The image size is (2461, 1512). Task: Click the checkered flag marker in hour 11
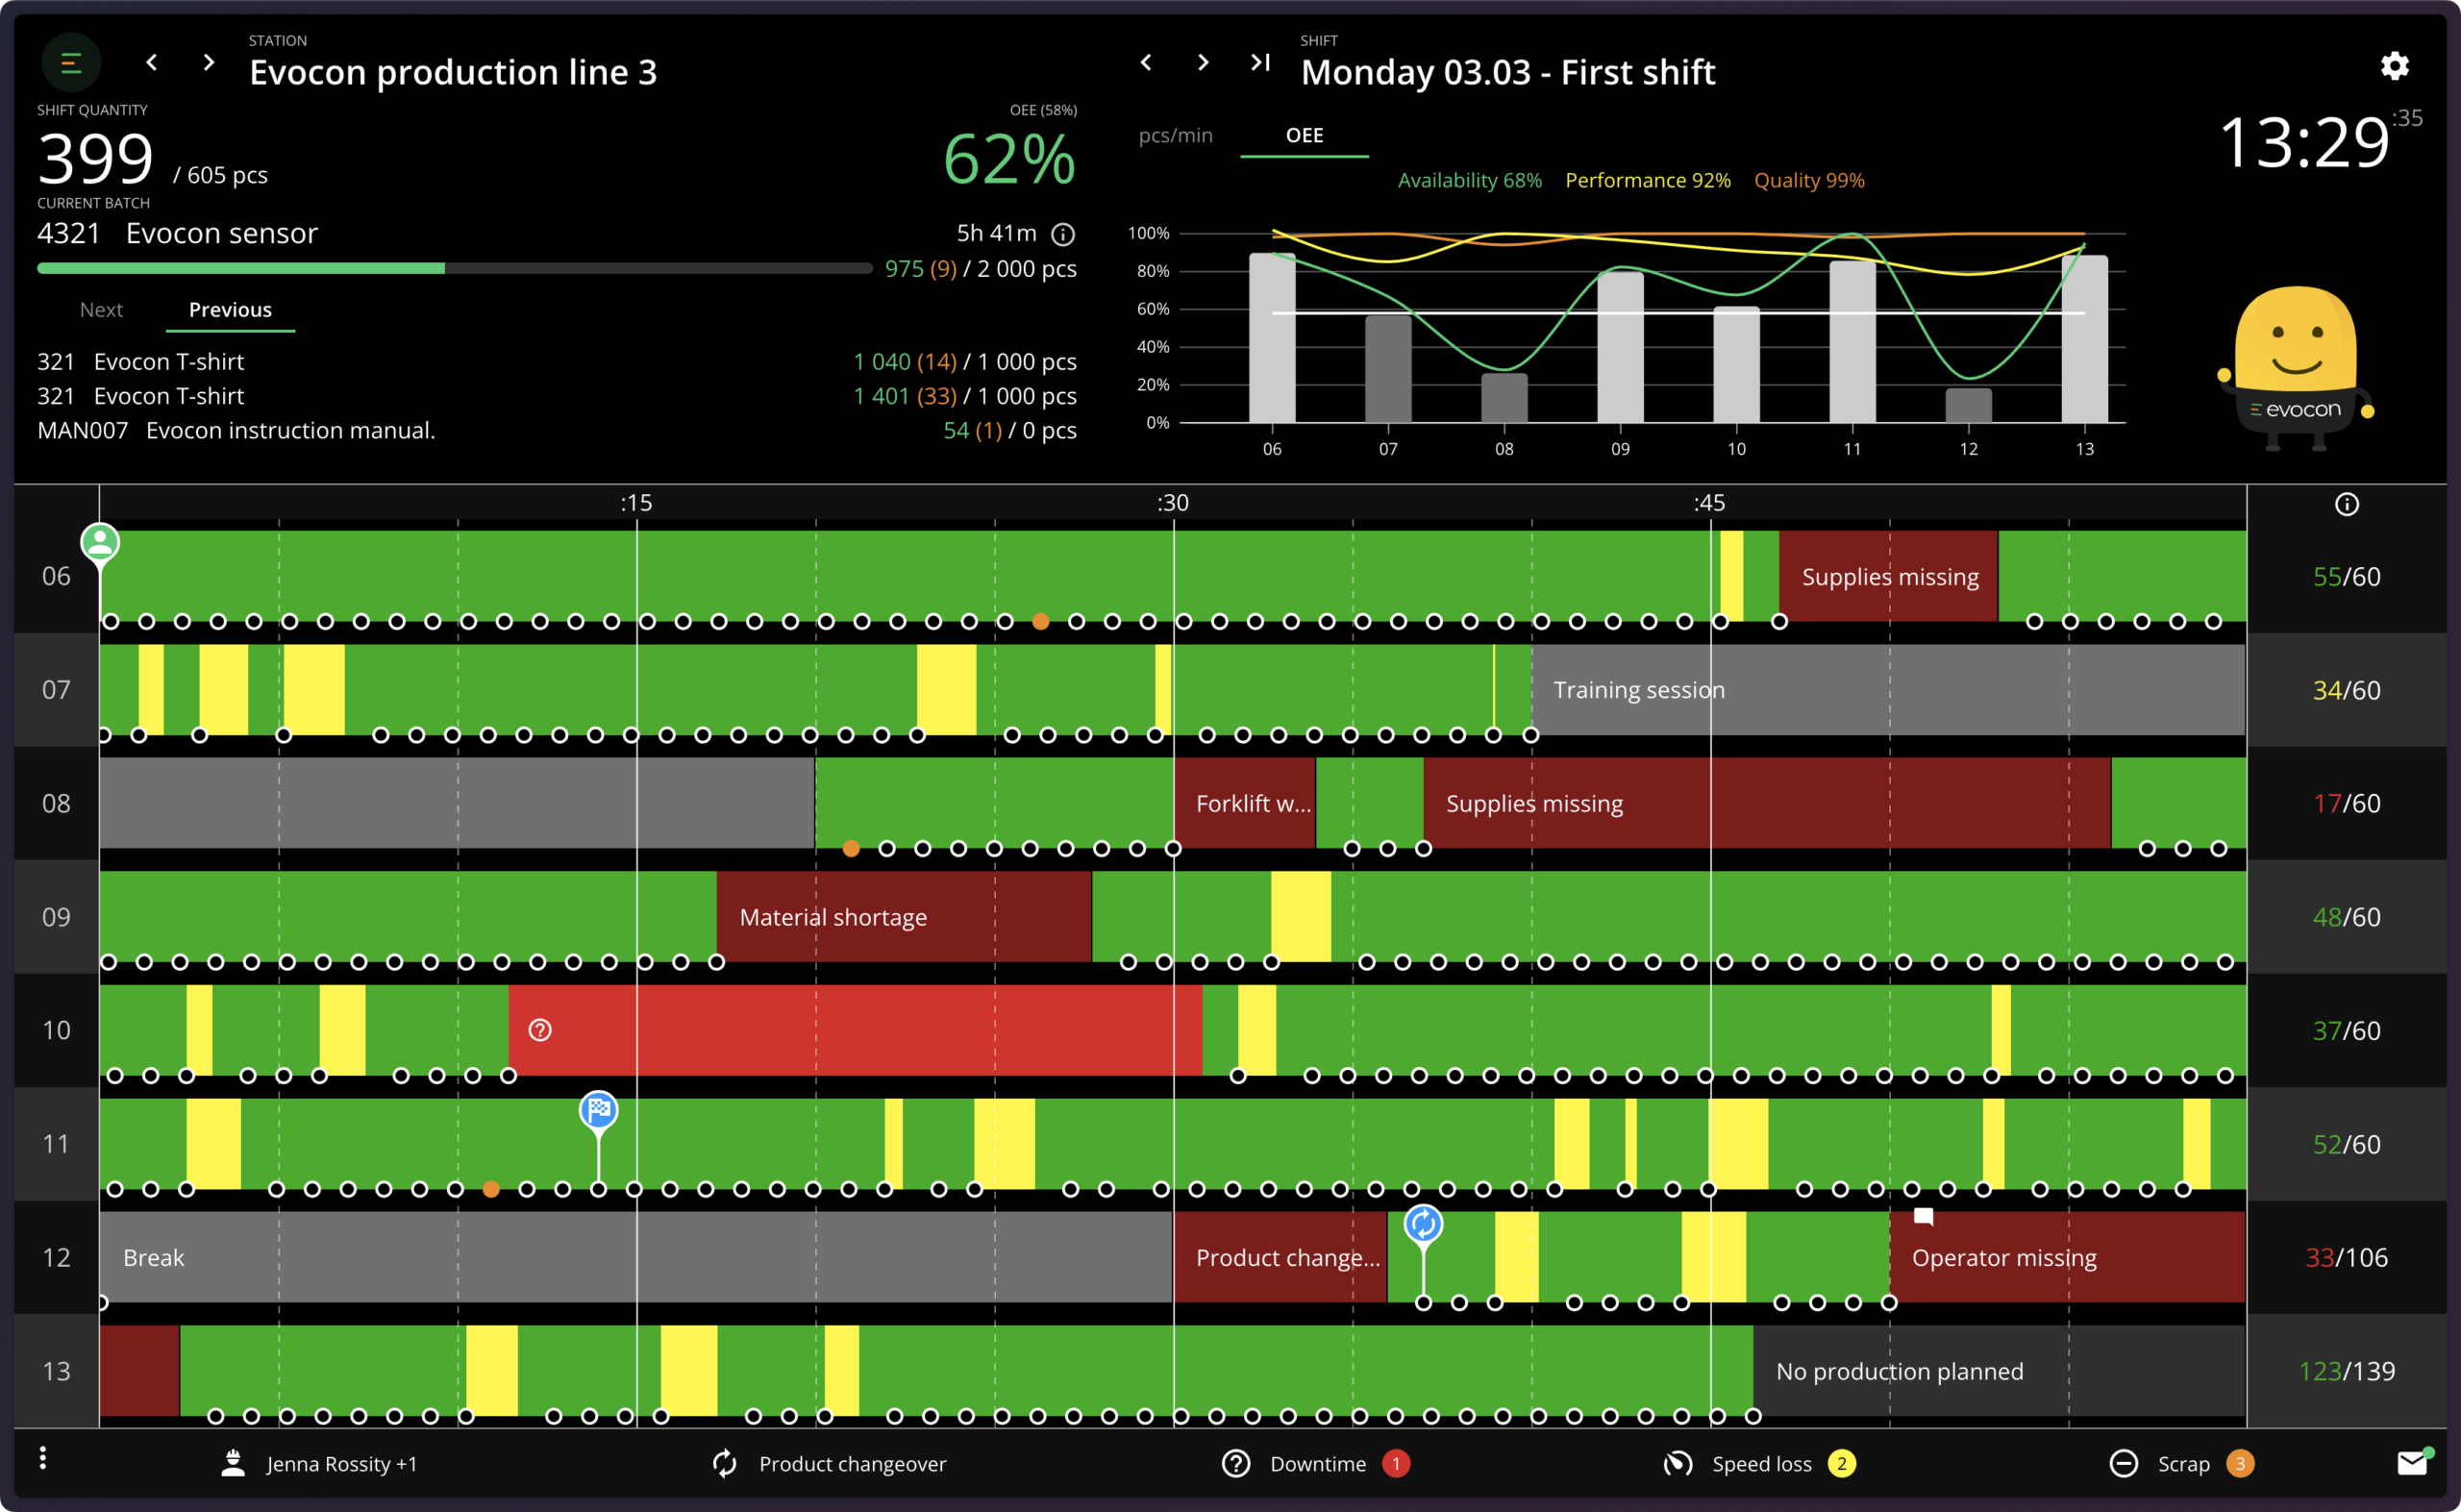pos(598,1110)
